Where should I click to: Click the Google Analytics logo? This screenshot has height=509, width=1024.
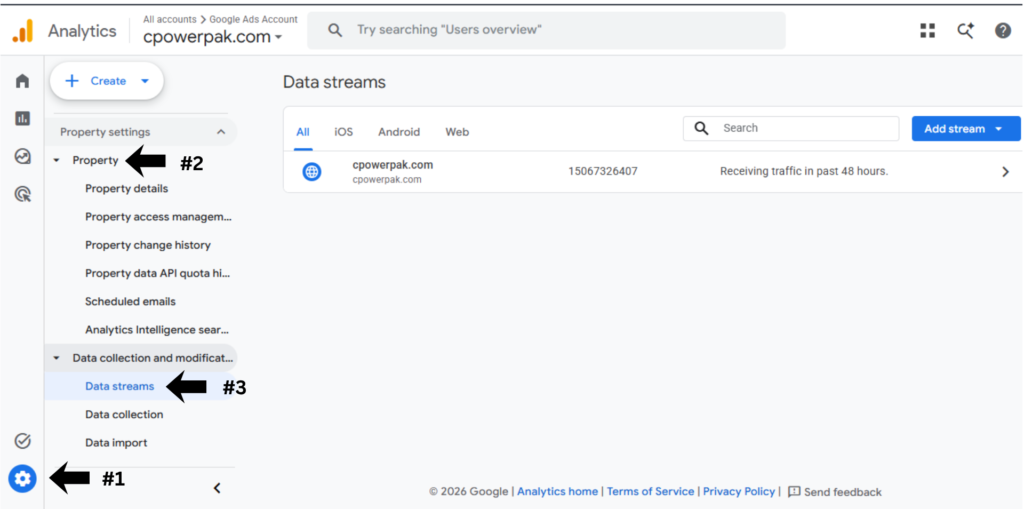click(x=22, y=31)
